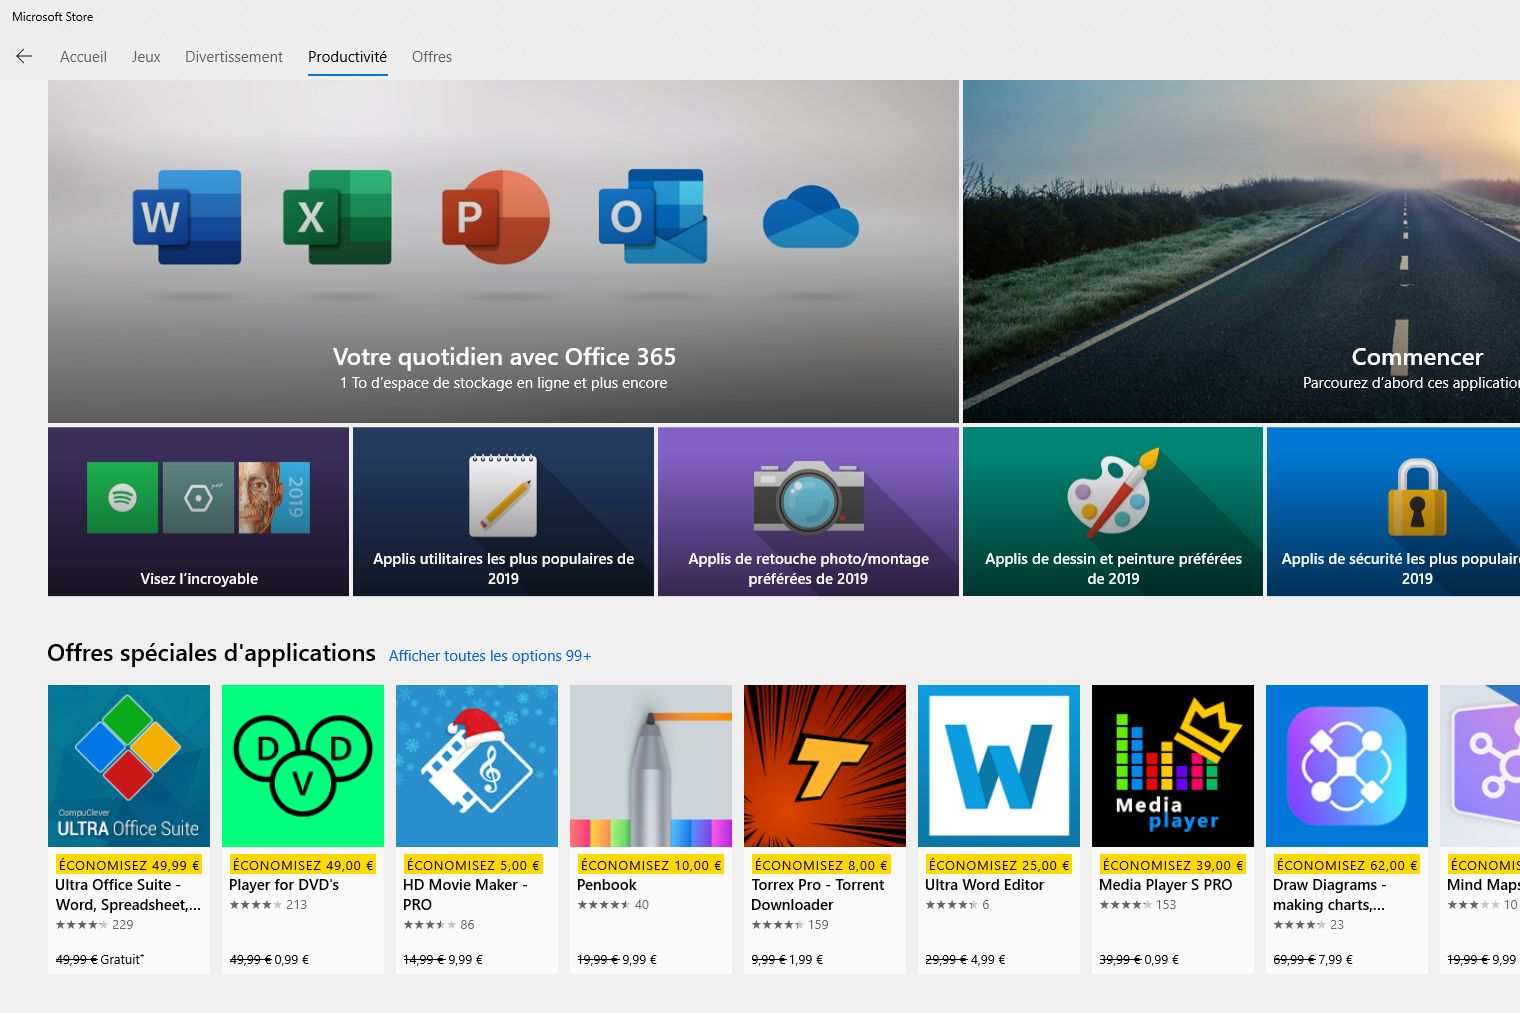Click 'HD Movie Maker - PRO' title
1520x1013 pixels.
point(465,895)
